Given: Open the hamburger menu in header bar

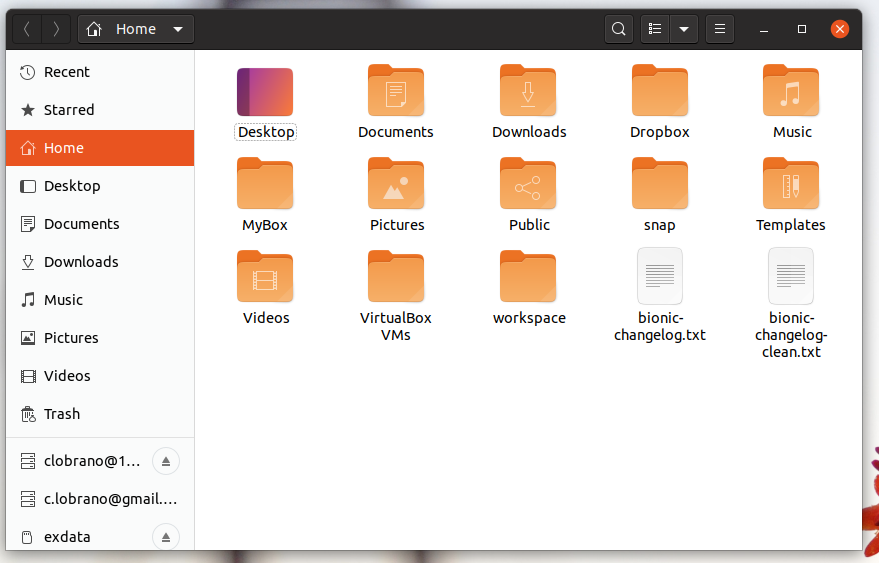Looking at the screenshot, I should (720, 29).
